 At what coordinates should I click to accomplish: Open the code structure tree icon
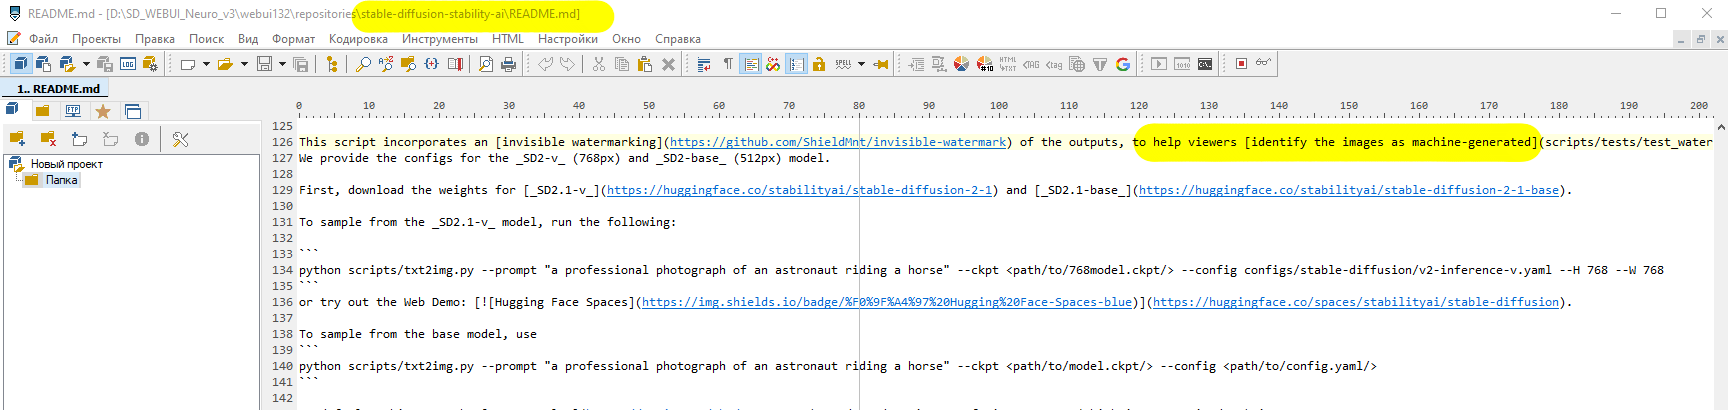(x=332, y=64)
